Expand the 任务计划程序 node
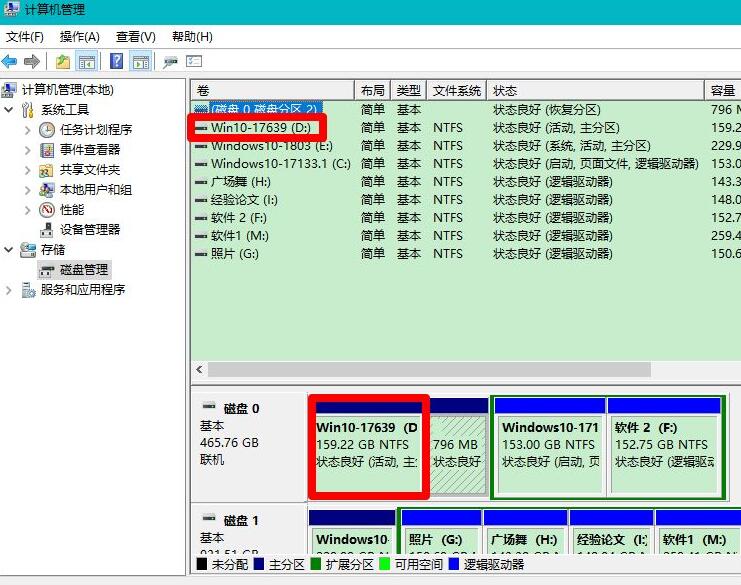The image size is (741, 585). point(27,130)
